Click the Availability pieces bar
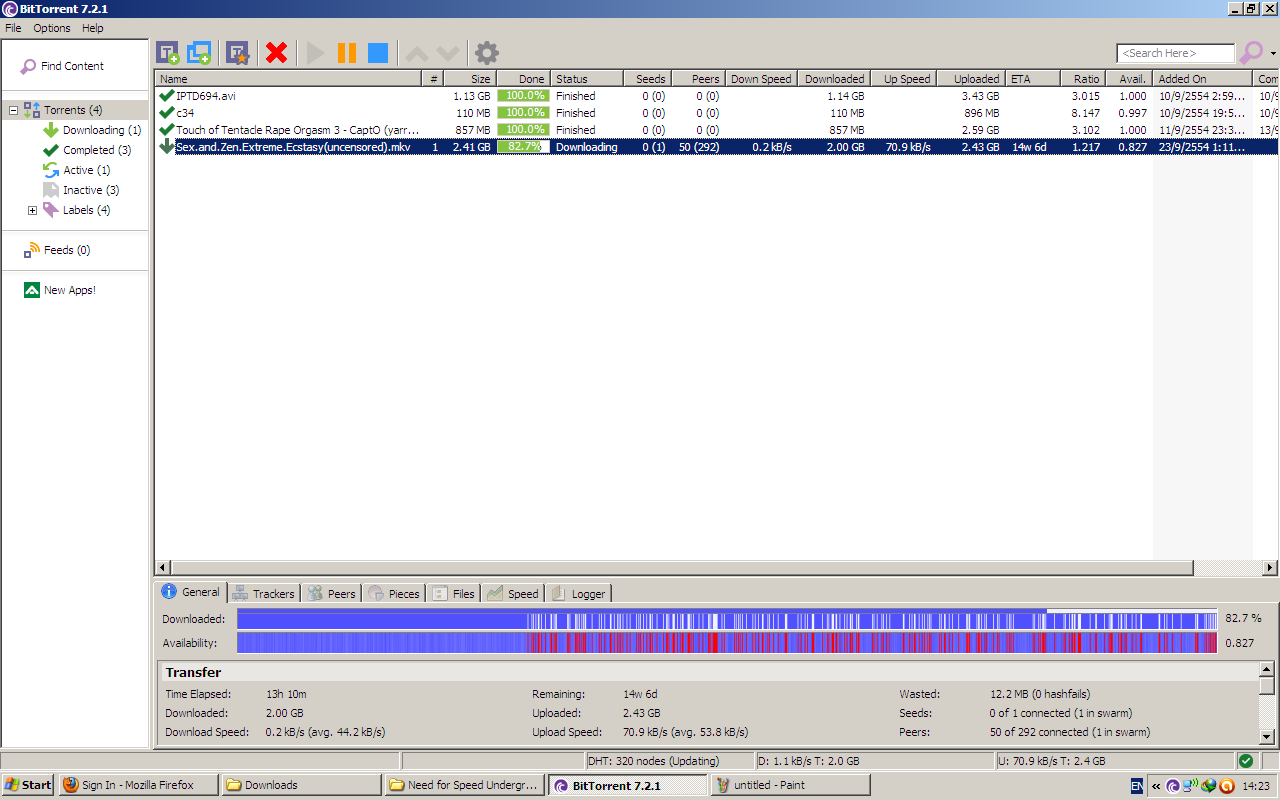 coord(727,643)
